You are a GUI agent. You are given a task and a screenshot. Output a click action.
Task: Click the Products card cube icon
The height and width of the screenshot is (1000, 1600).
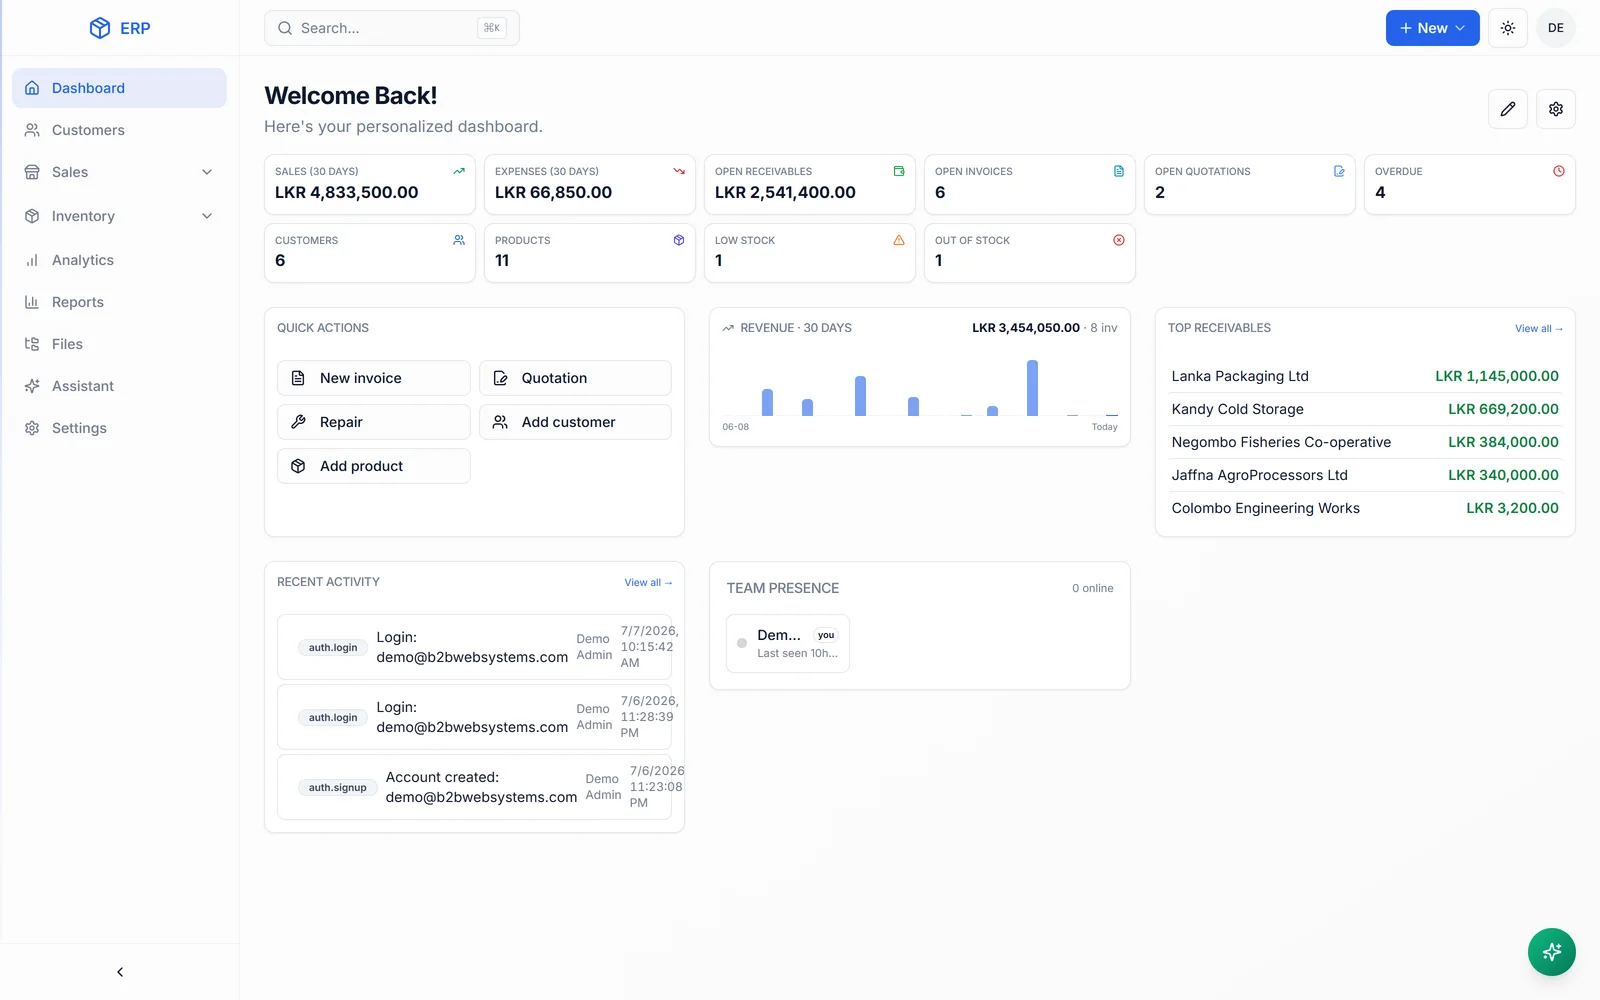[x=679, y=240]
